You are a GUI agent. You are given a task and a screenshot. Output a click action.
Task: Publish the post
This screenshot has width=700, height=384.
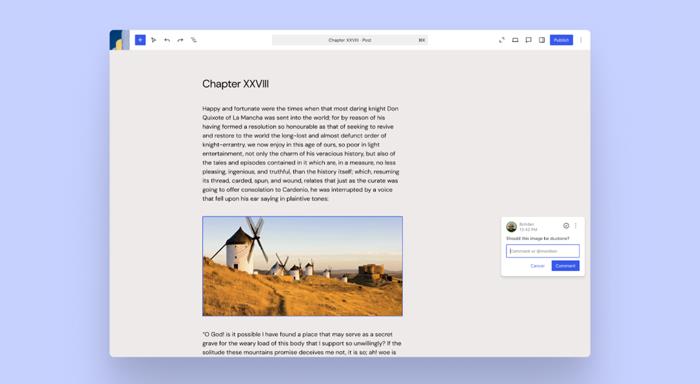pyautogui.click(x=561, y=40)
